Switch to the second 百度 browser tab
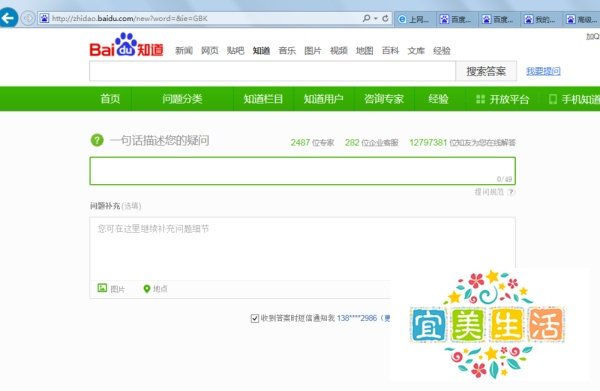Viewport: 600px width, 391px height. click(499, 19)
